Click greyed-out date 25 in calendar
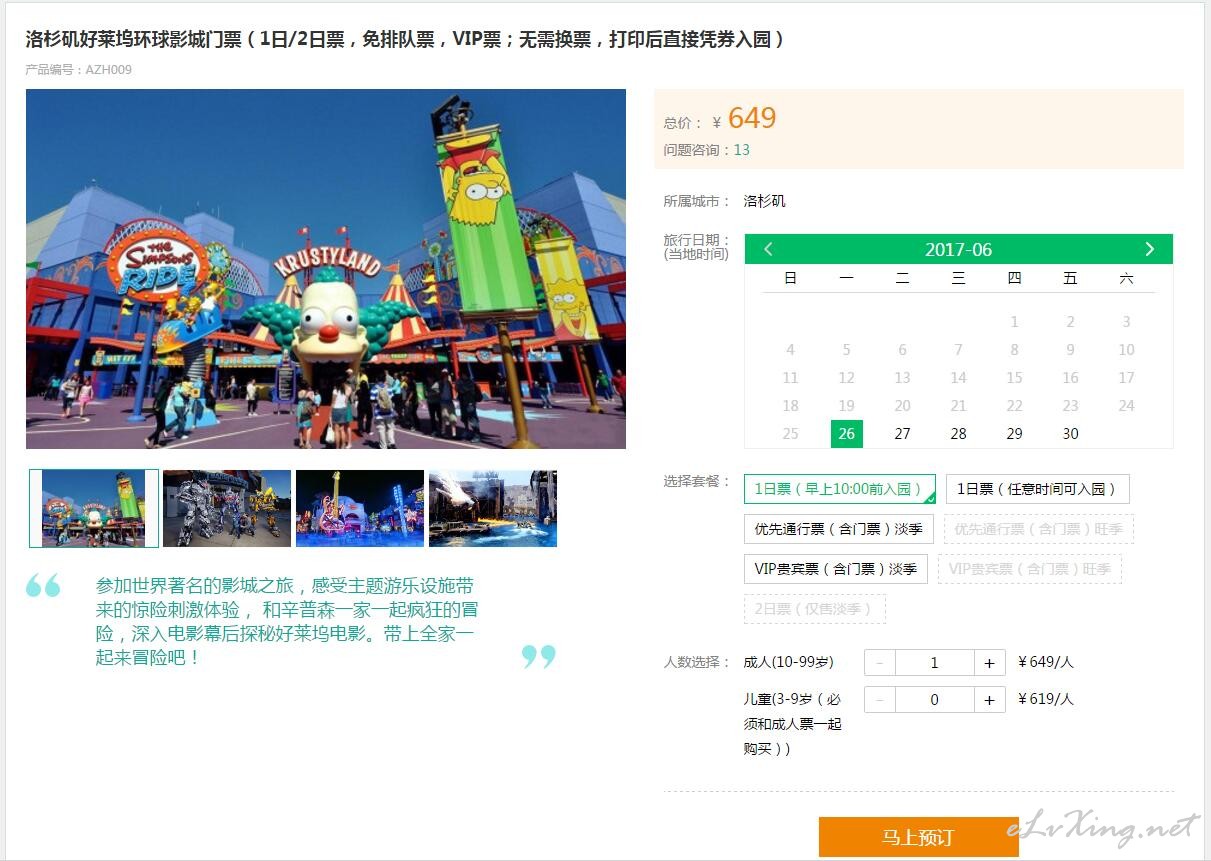1211x861 pixels. (x=790, y=433)
